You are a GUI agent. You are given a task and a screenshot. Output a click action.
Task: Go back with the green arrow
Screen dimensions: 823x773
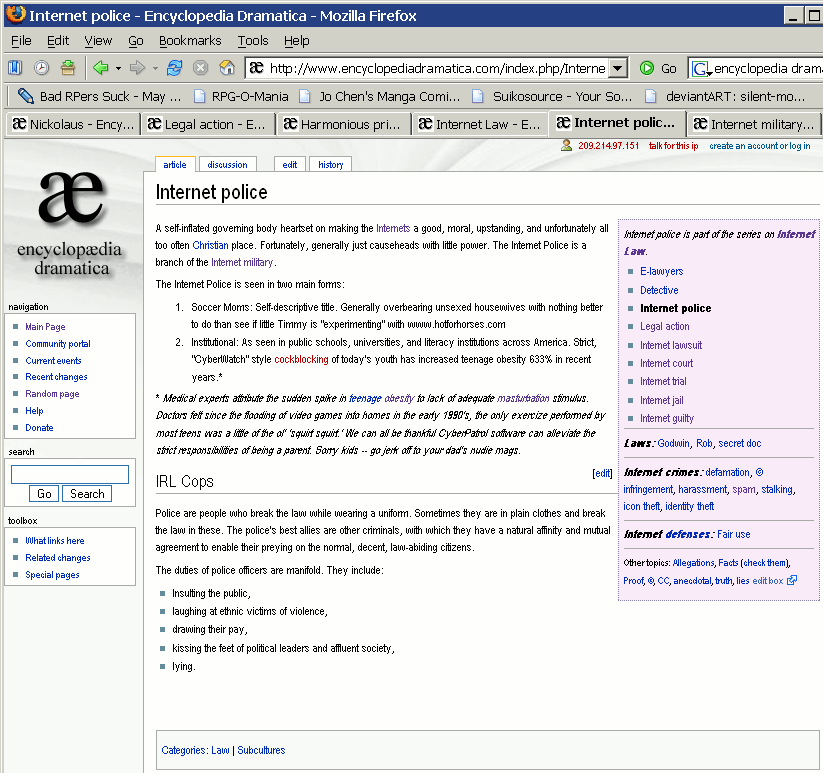(x=101, y=68)
